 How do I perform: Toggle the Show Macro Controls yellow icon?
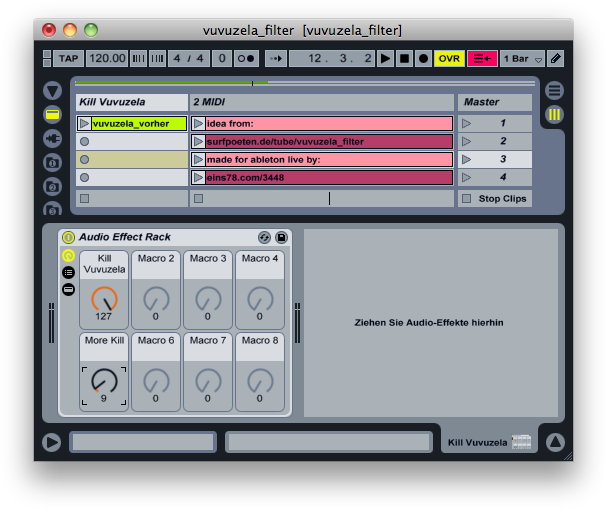tap(68, 256)
